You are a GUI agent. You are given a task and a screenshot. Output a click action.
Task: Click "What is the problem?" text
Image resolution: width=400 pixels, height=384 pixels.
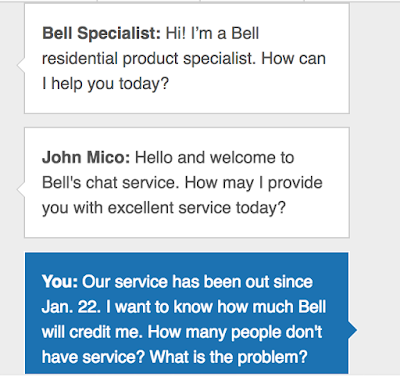[x=228, y=357]
